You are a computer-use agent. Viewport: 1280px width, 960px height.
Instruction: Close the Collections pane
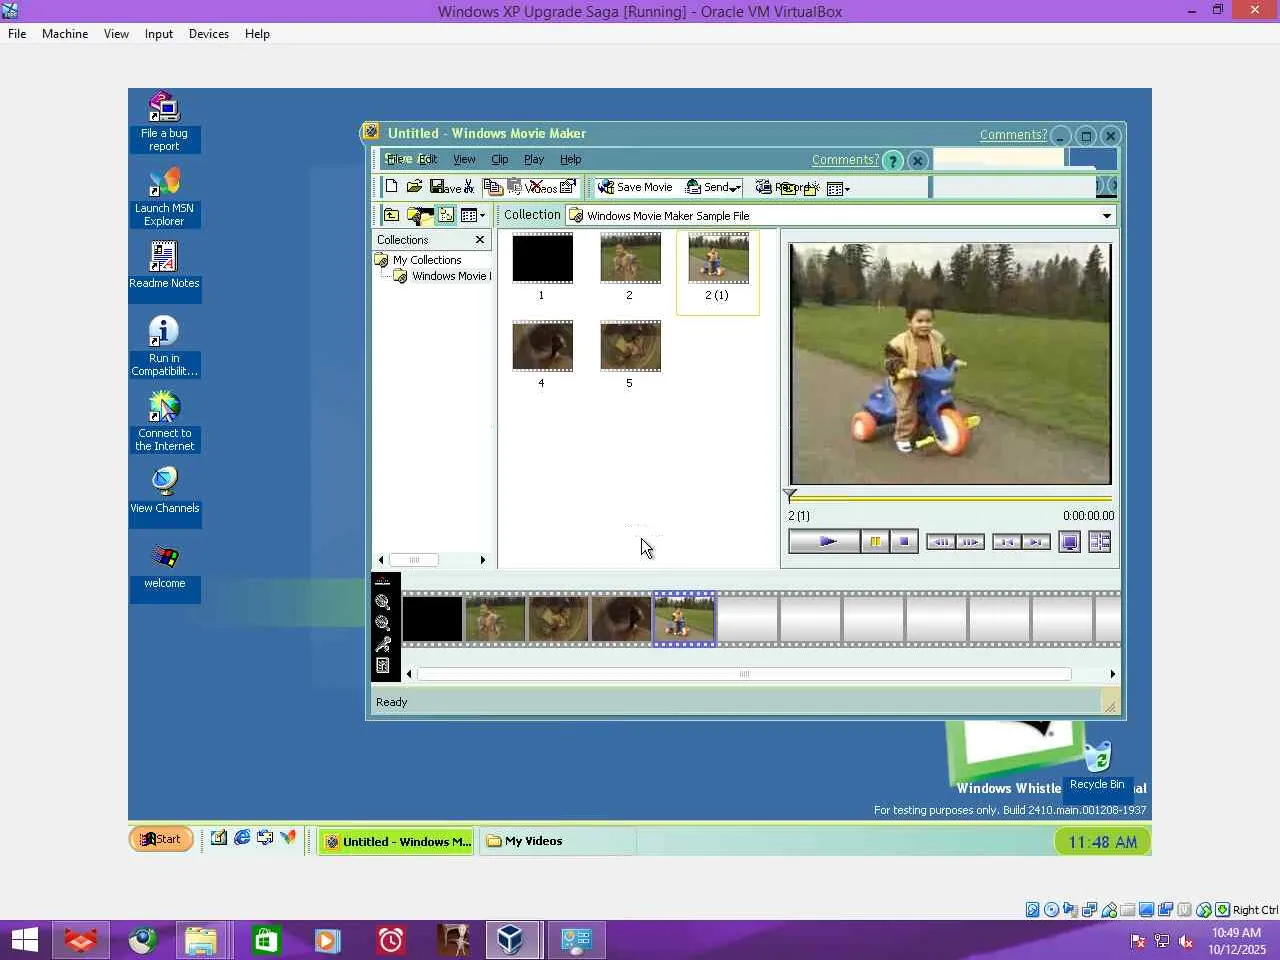pos(480,240)
